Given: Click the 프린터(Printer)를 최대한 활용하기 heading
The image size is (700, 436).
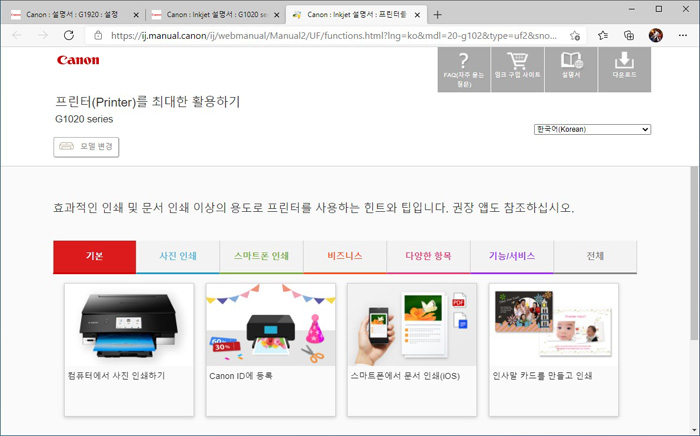Looking at the screenshot, I should click(148, 102).
